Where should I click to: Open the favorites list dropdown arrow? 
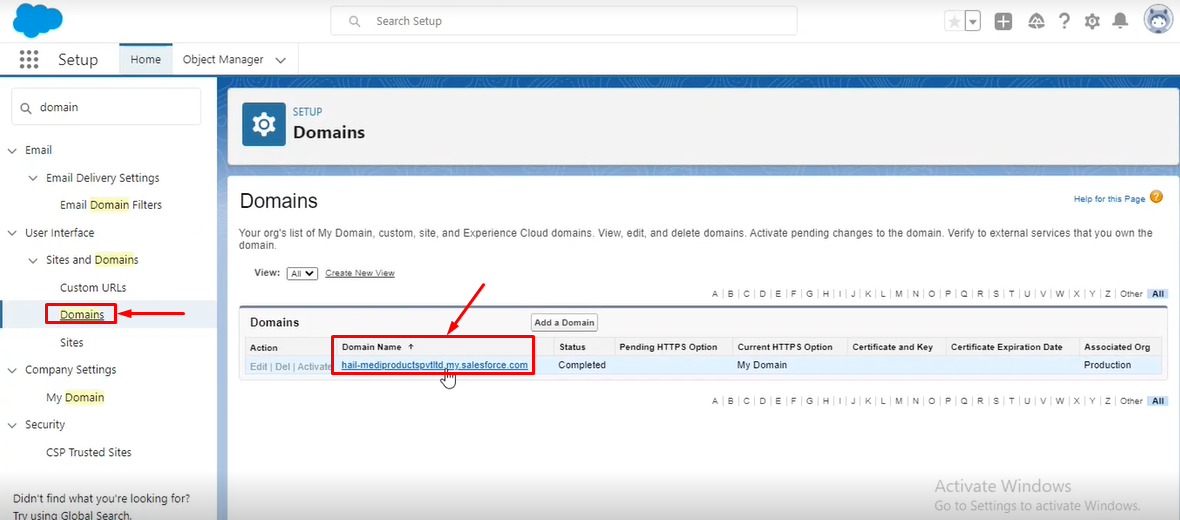click(x=973, y=22)
